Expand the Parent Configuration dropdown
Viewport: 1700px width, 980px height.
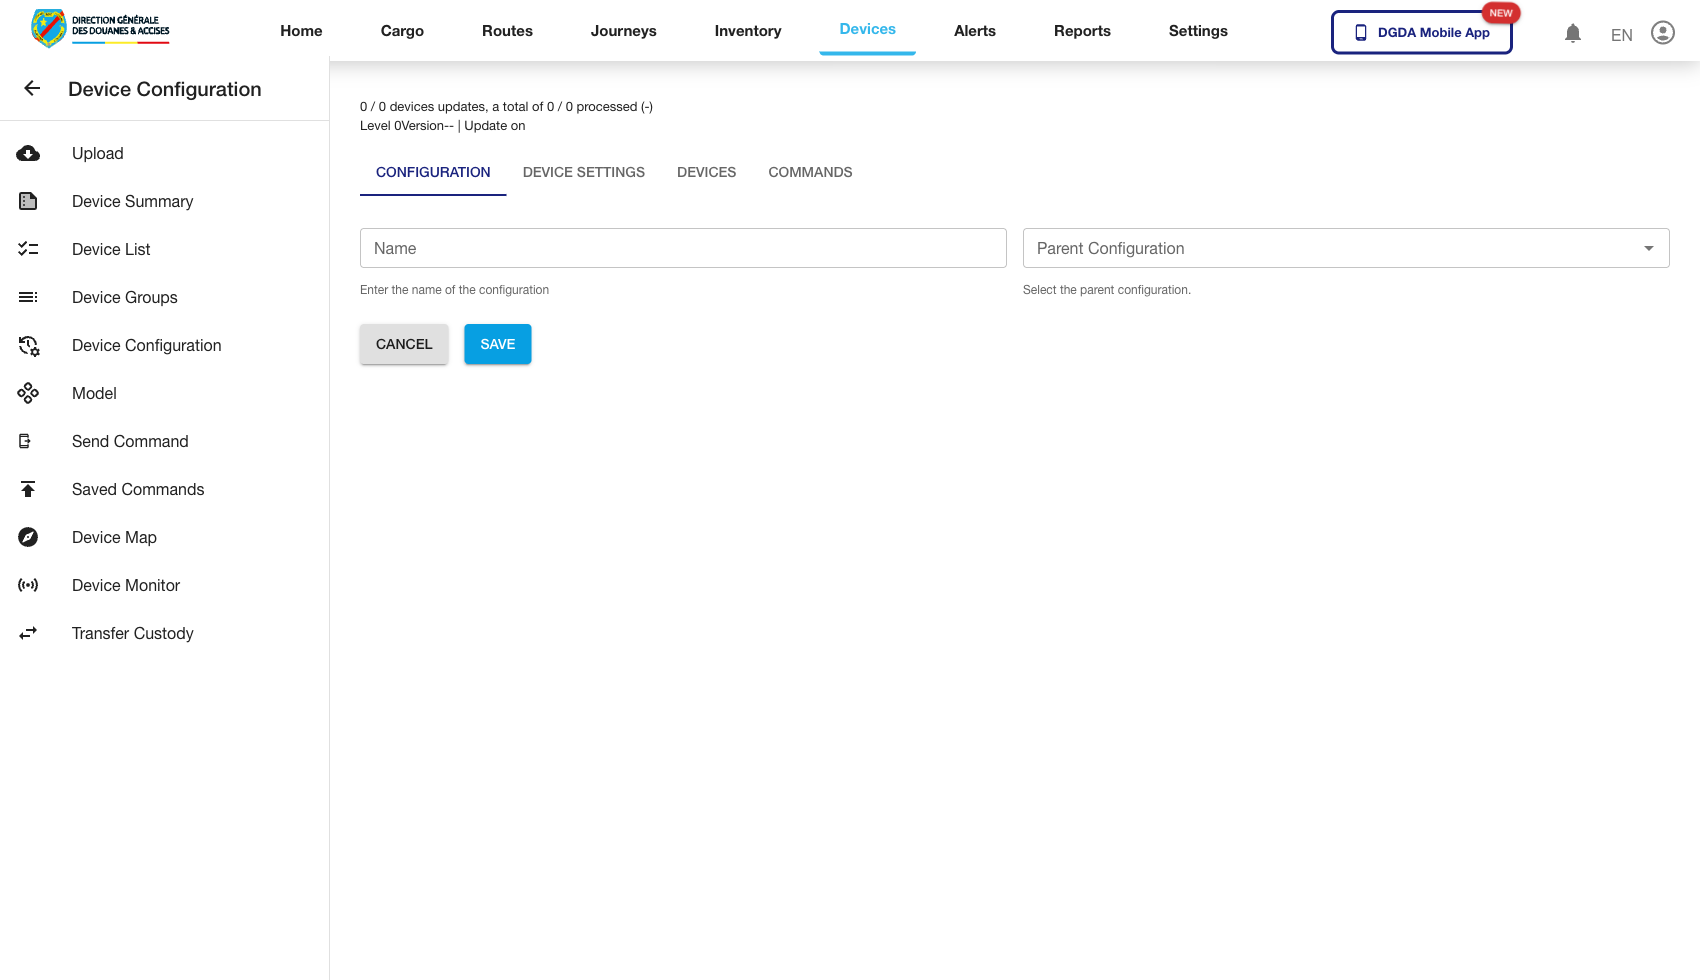(x=1648, y=248)
